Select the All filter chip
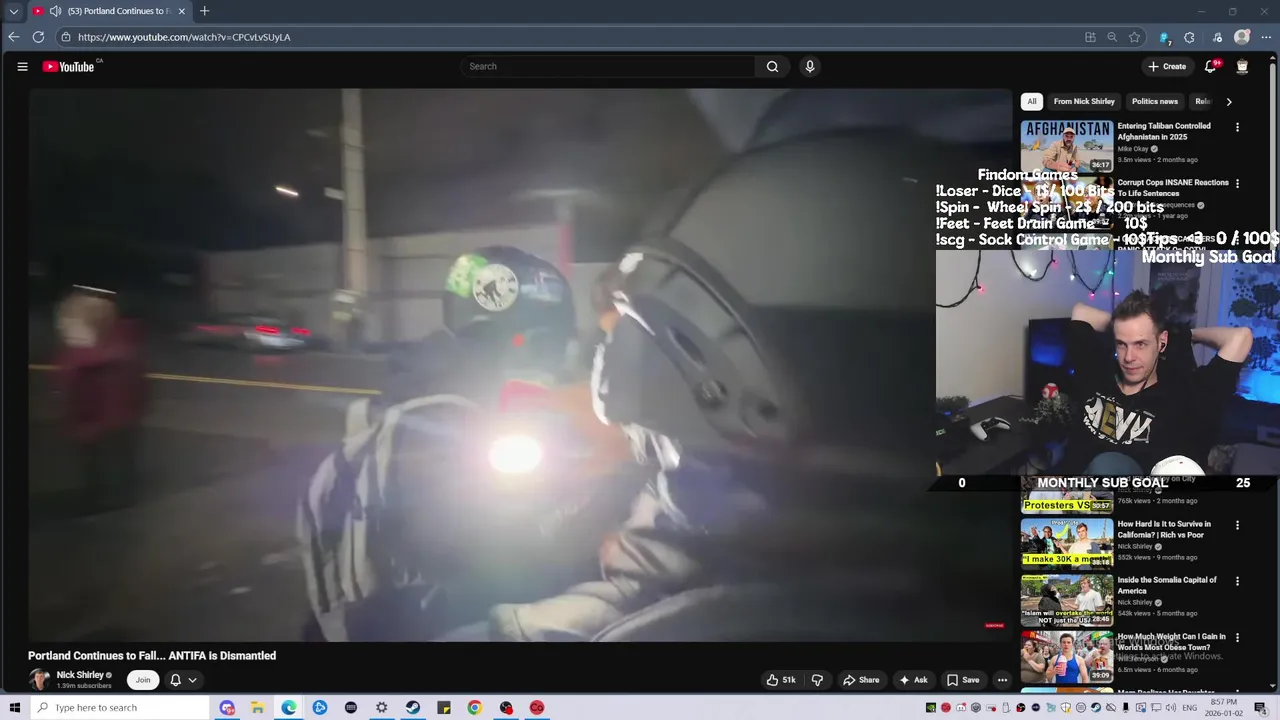 click(x=1032, y=101)
